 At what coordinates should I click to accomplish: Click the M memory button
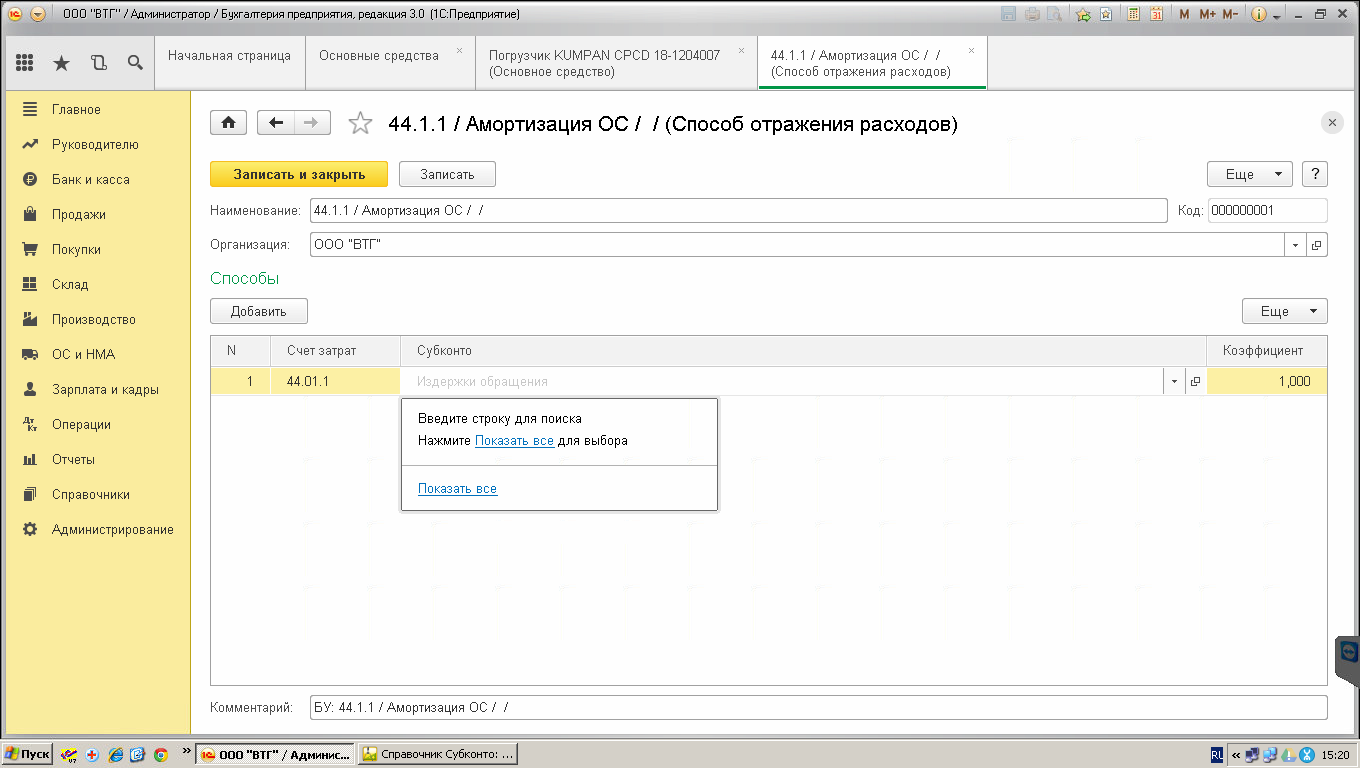[1185, 14]
